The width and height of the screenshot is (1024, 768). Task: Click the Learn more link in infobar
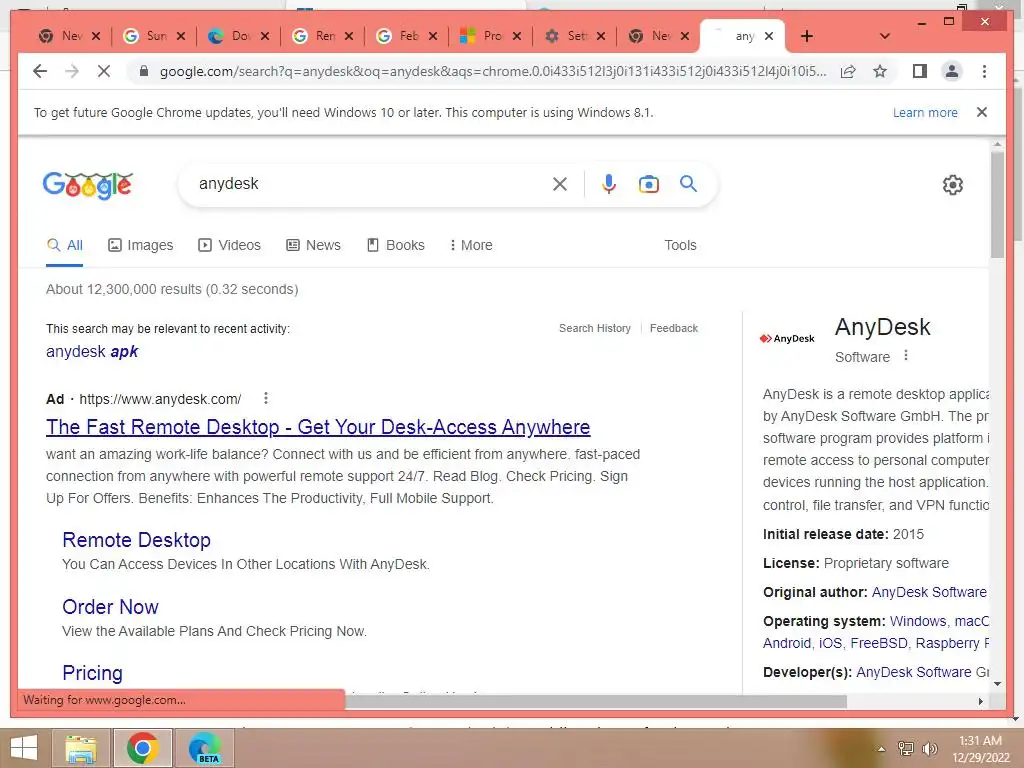click(925, 112)
